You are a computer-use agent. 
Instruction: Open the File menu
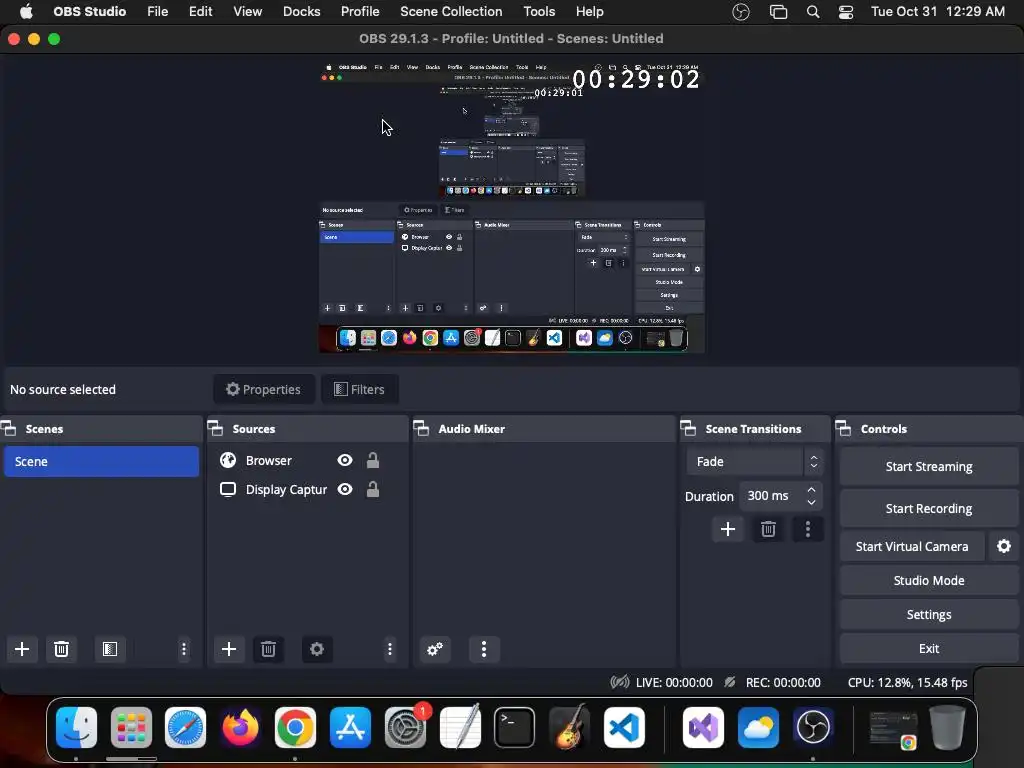157,12
